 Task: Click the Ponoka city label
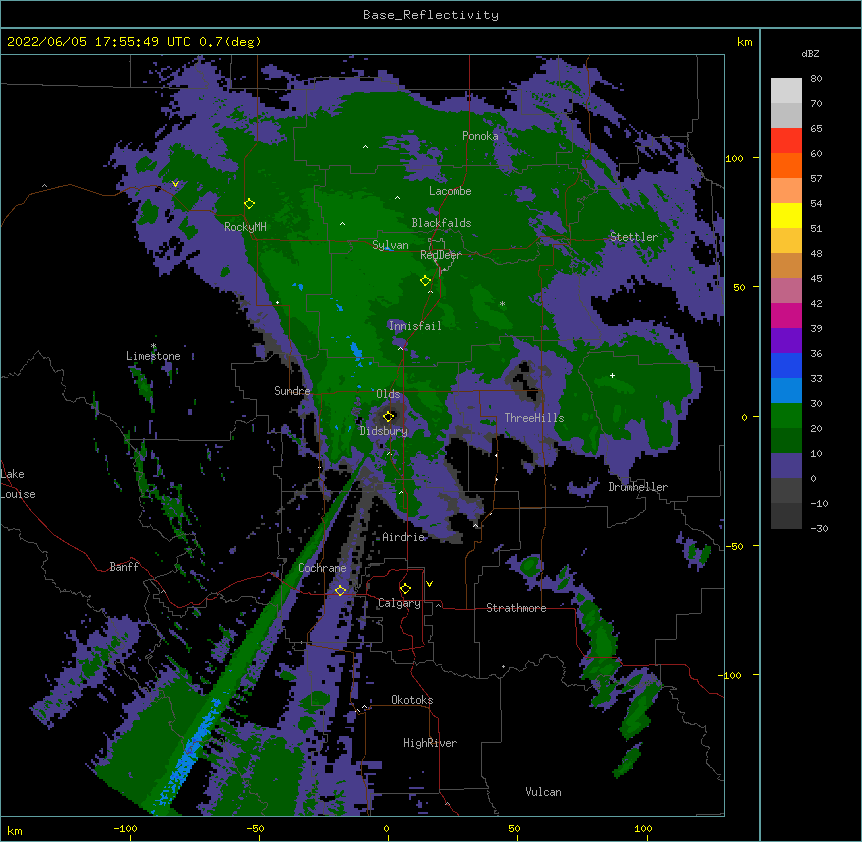pyautogui.click(x=480, y=136)
